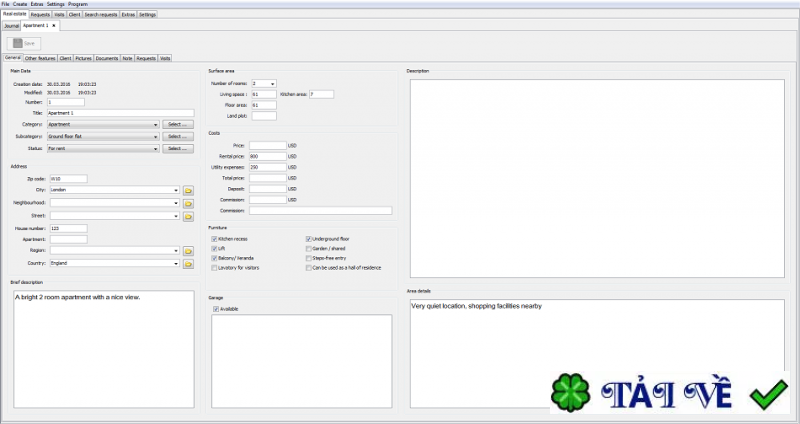The height and width of the screenshot is (424, 800).
Task: Click Select button next to Status
Action: (178, 149)
